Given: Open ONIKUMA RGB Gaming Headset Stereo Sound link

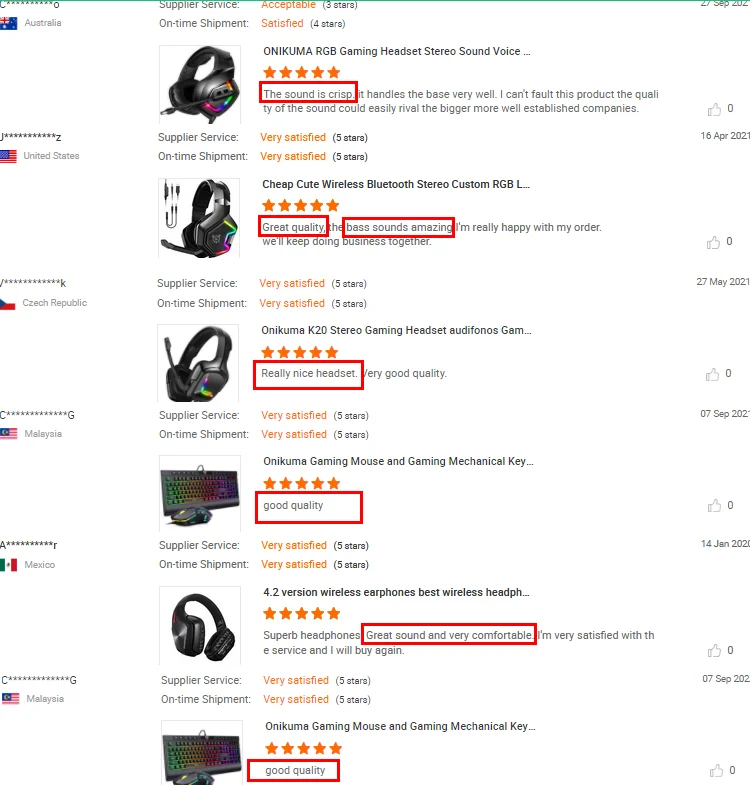Looking at the screenshot, I should [x=397, y=51].
